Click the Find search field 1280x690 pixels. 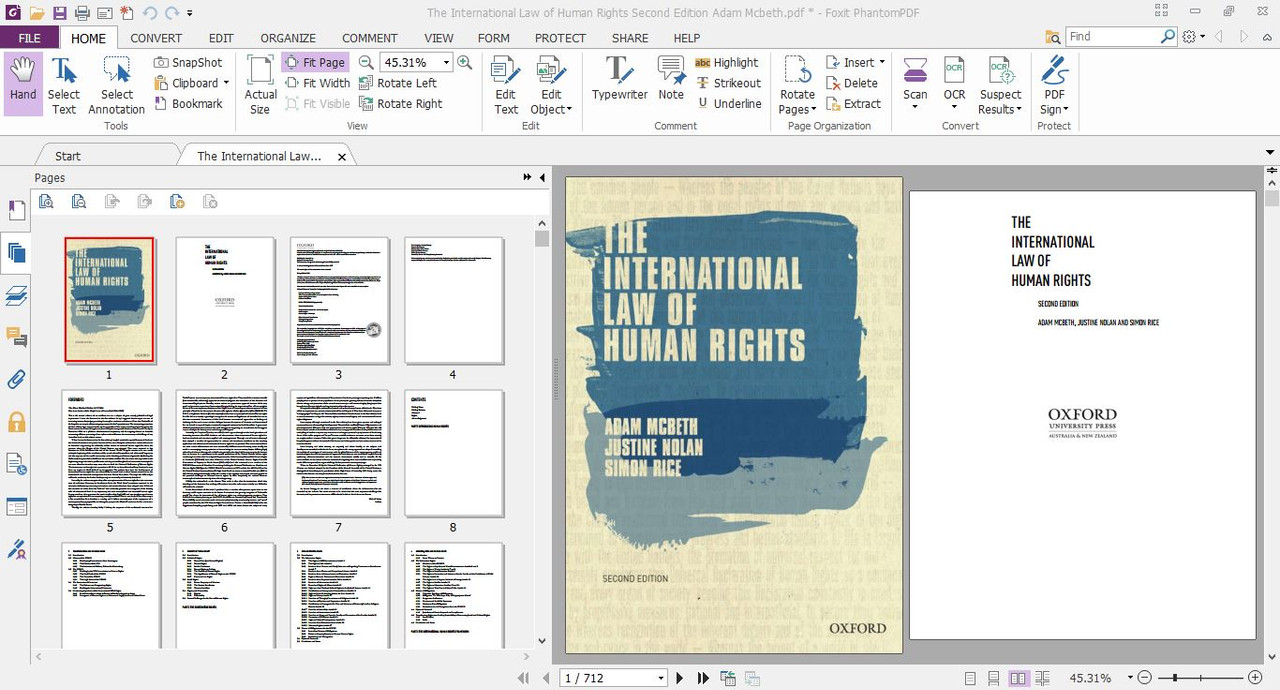pos(1114,37)
